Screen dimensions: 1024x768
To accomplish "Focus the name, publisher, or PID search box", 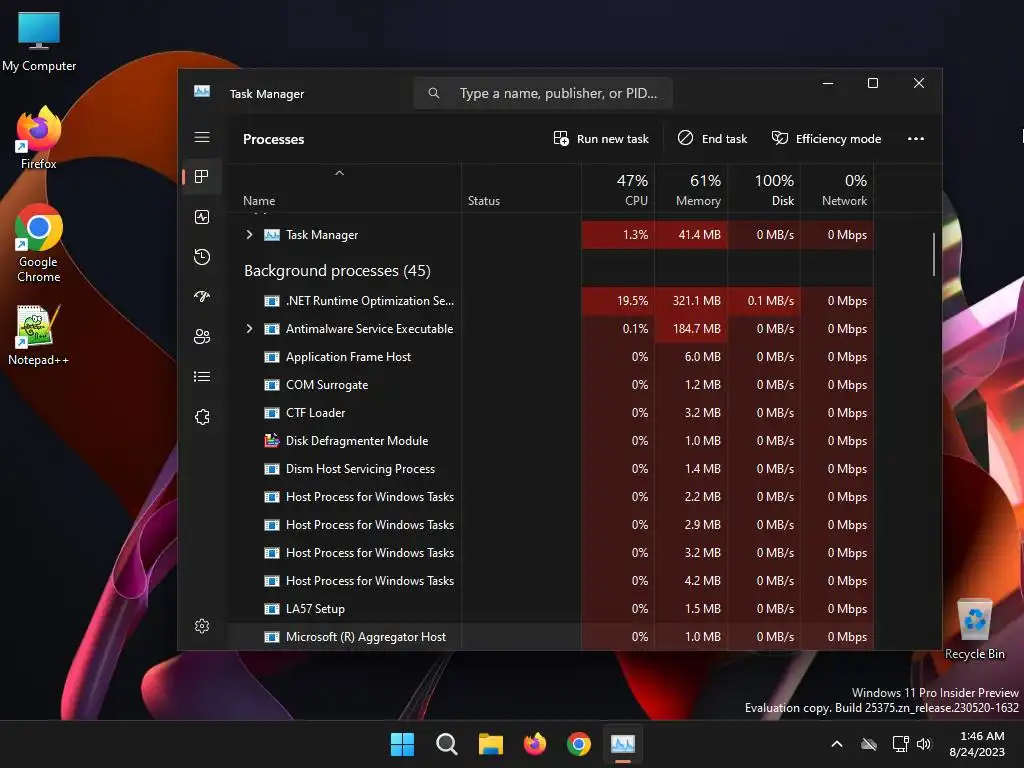I will click(x=543, y=93).
